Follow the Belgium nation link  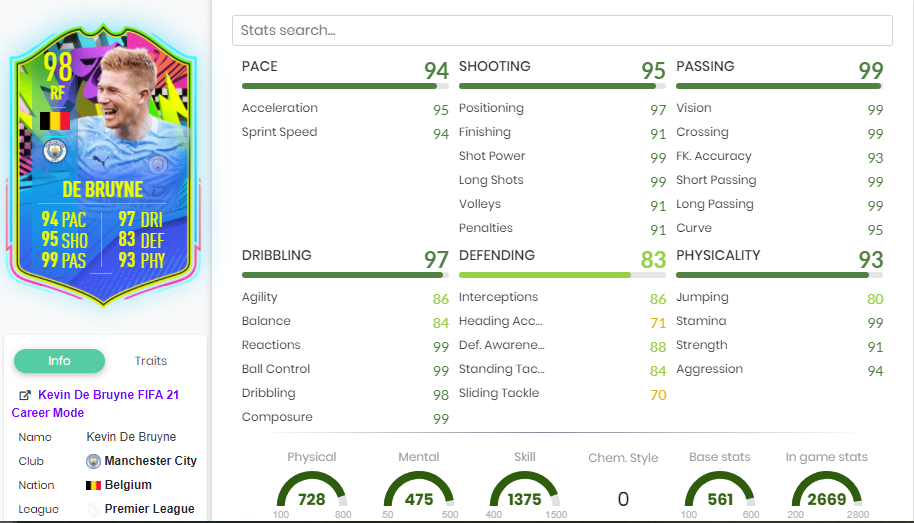[x=128, y=485]
